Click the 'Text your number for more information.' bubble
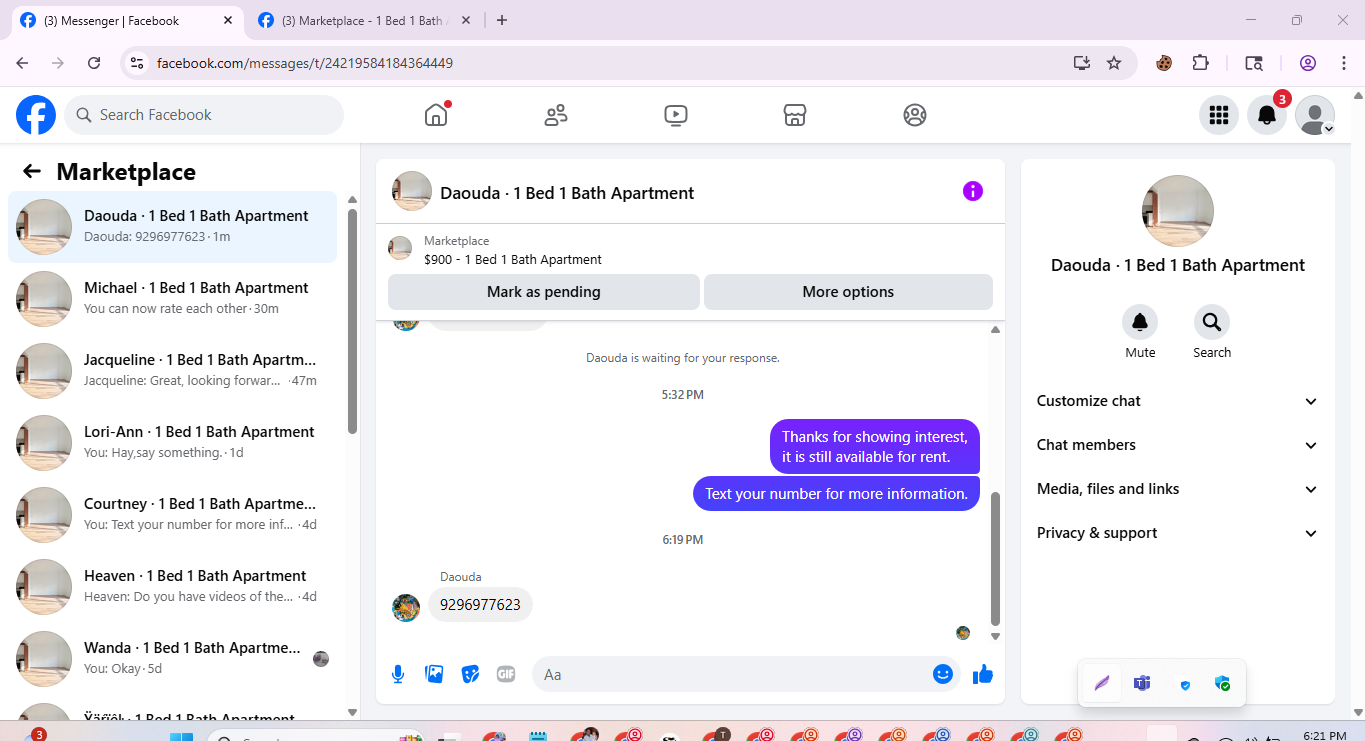 click(x=836, y=494)
